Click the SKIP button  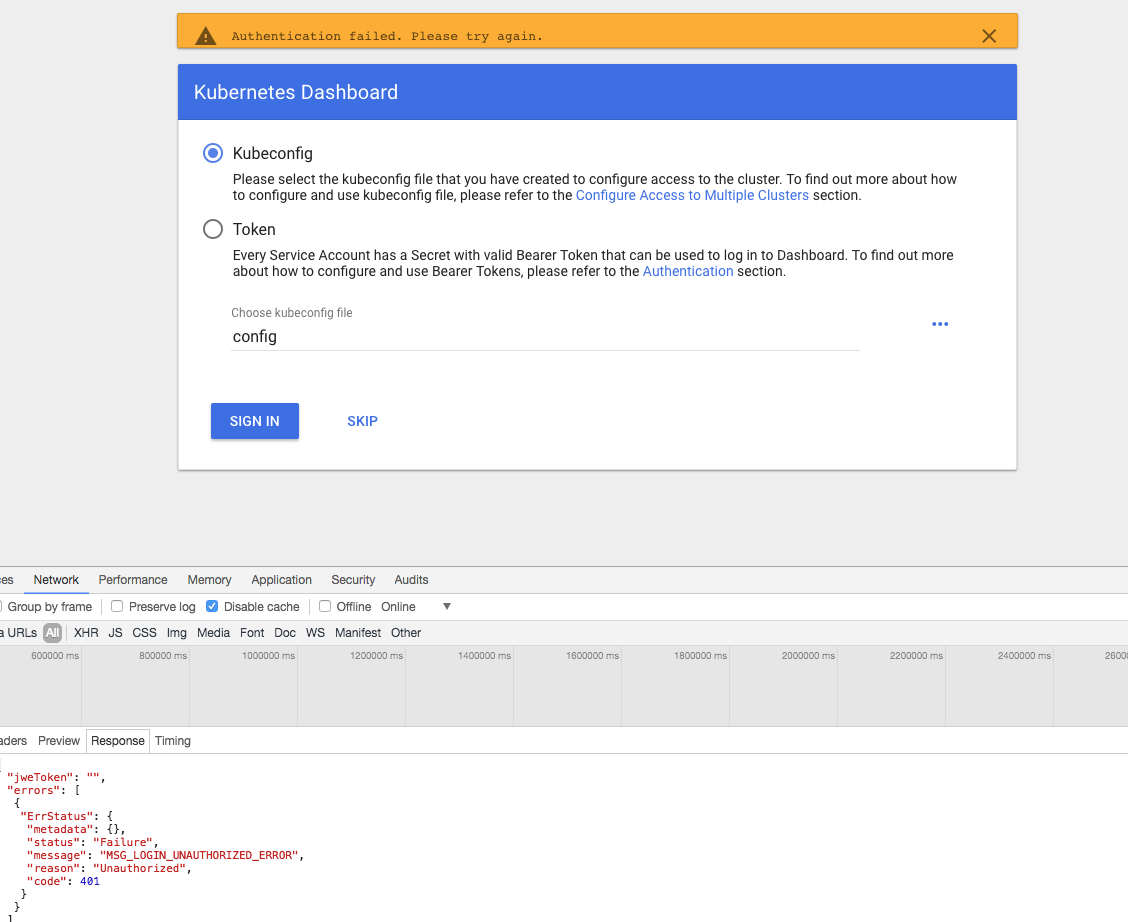(x=363, y=421)
